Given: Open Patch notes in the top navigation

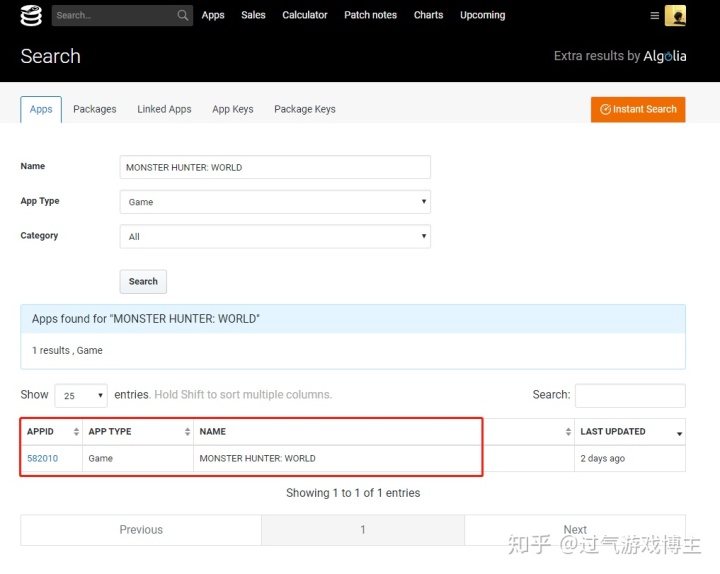Looking at the screenshot, I should (371, 15).
